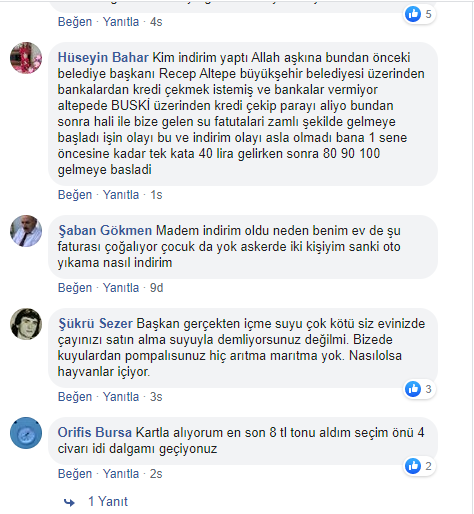Open Şaban Gökmen's name link

(105, 230)
